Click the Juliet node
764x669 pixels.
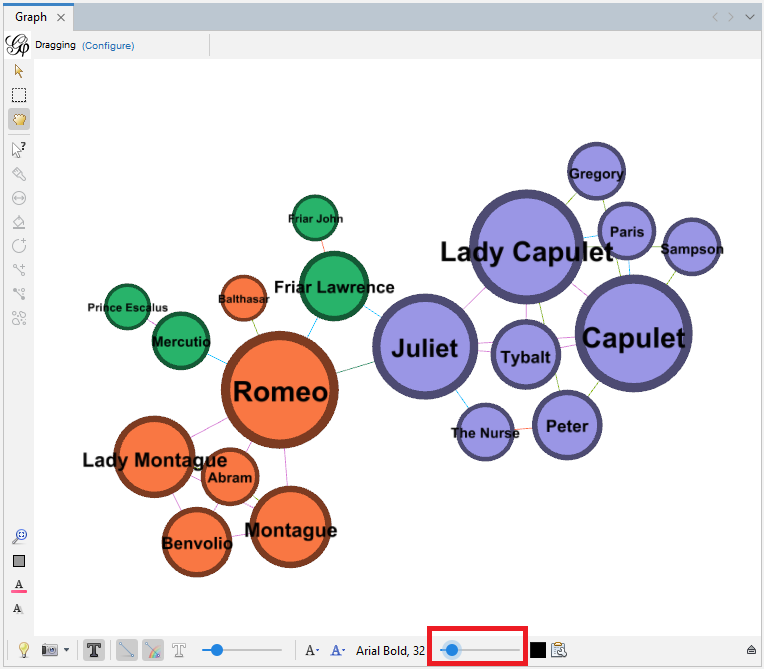click(x=425, y=346)
